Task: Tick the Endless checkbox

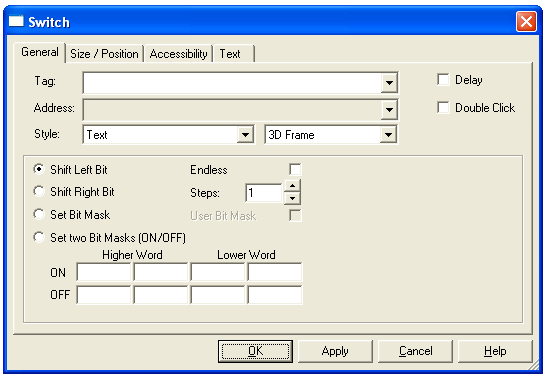Action: [x=295, y=169]
